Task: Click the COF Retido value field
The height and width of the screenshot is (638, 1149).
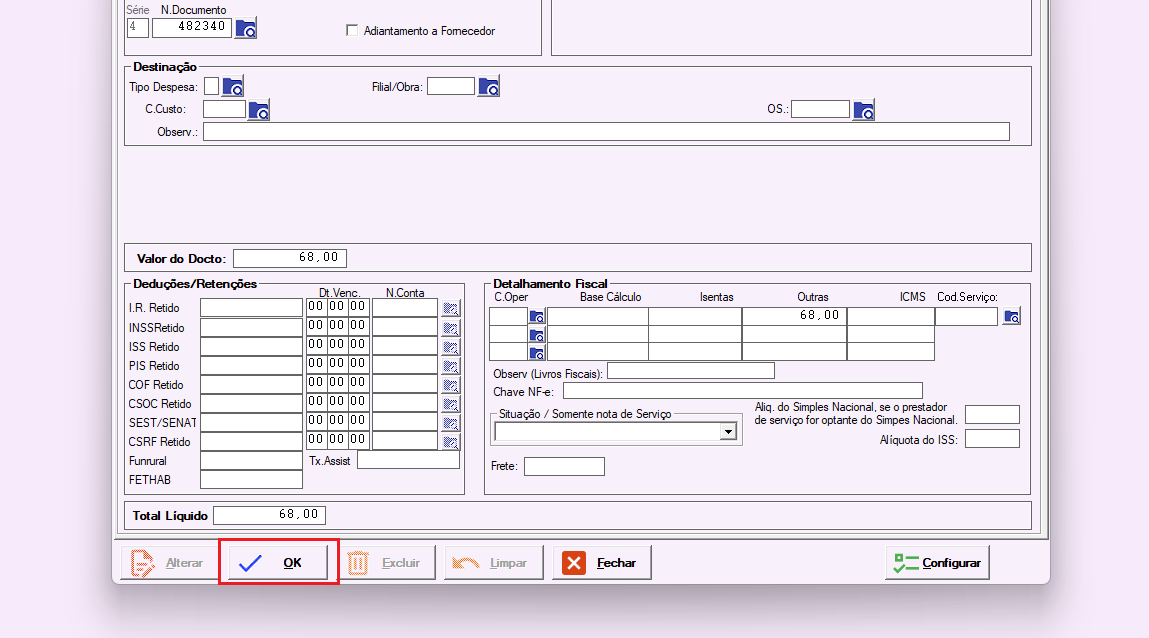Action: click(x=251, y=384)
